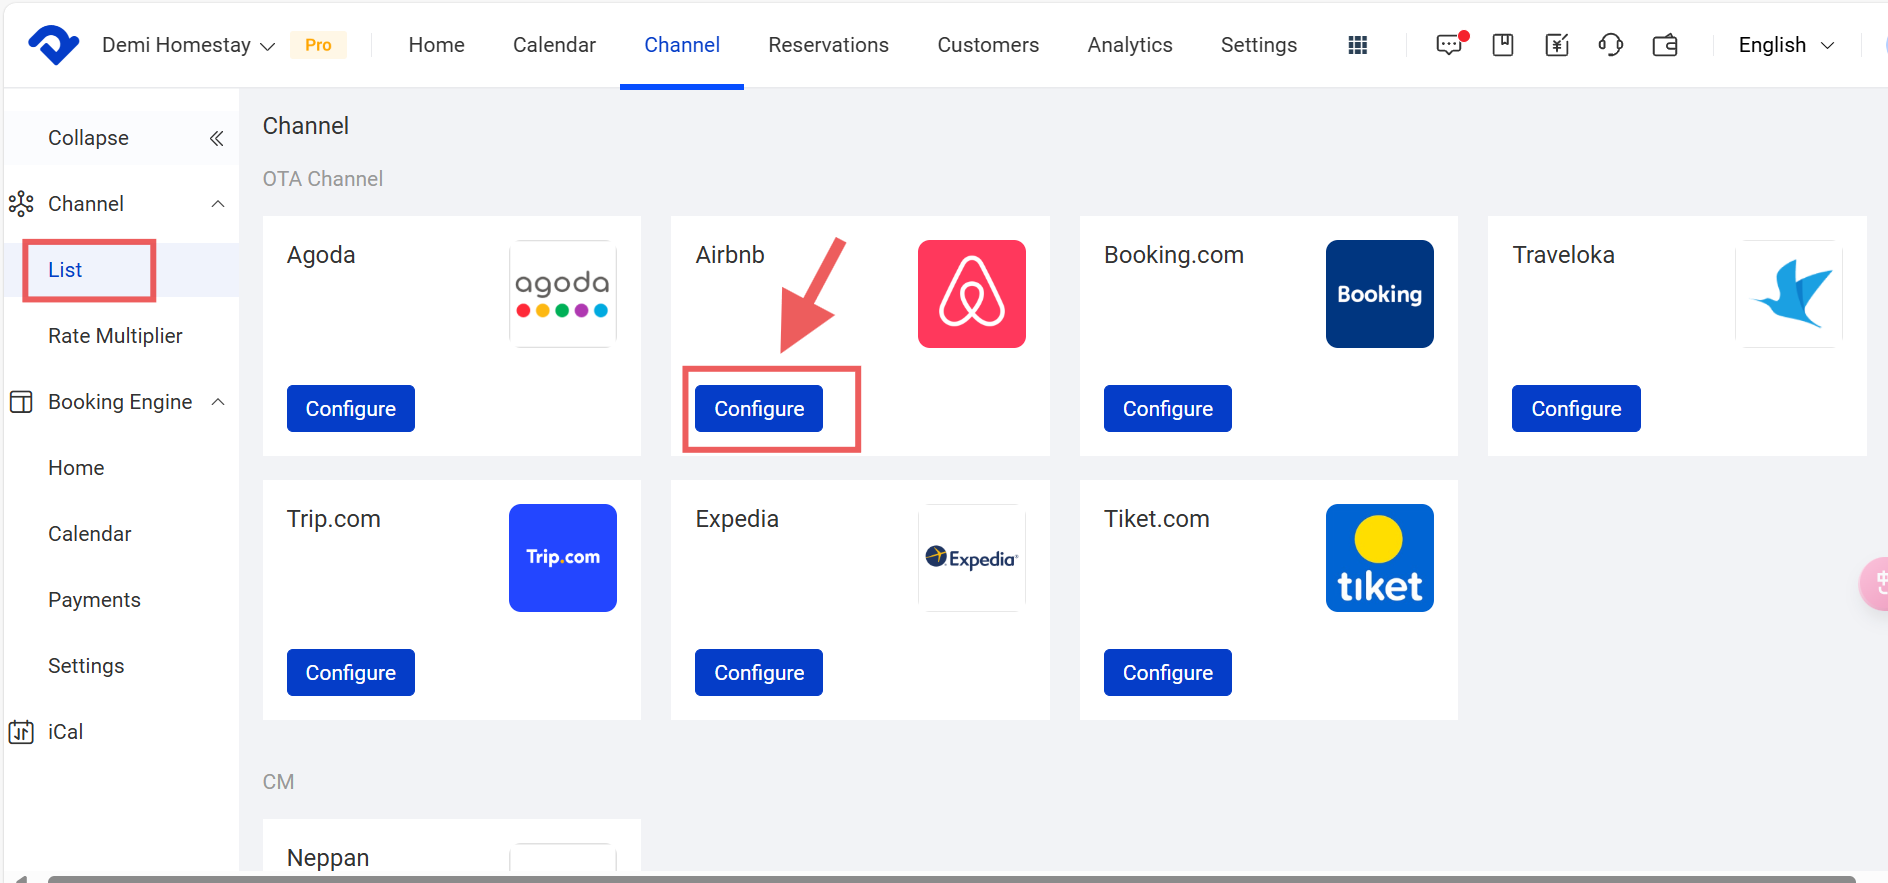This screenshot has width=1888, height=883.
Task: Click the Traveloka bird logo
Action: [x=1789, y=294]
